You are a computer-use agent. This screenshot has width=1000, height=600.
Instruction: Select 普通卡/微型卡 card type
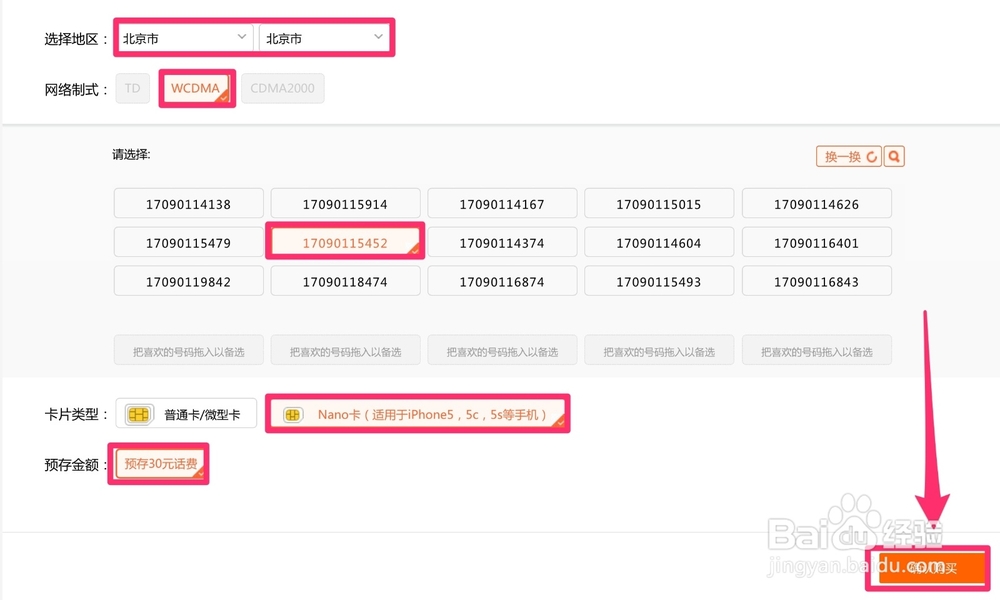(186, 414)
